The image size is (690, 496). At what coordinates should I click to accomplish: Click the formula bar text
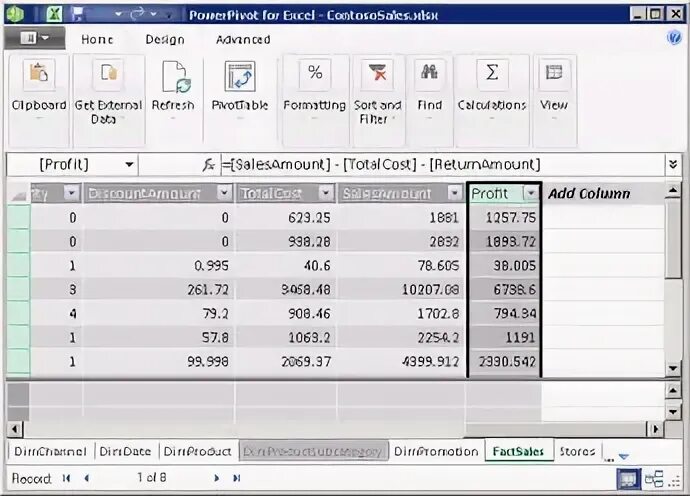381,165
